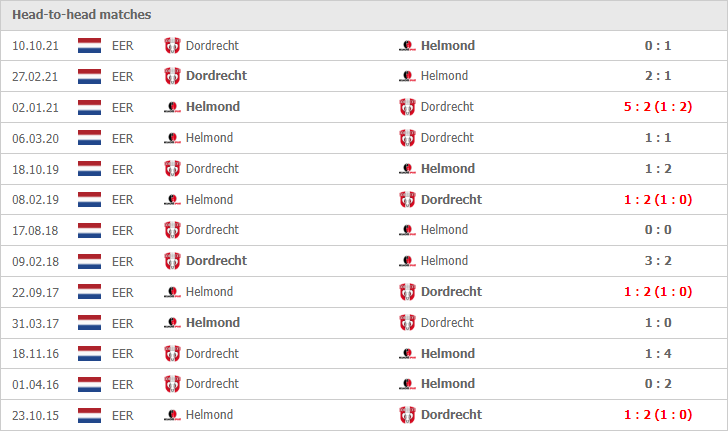The width and height of the screenshot is (728, 431).
Task: Click Helmond logo in the 02.01.21 row
Action: click(x=172, y=107)
